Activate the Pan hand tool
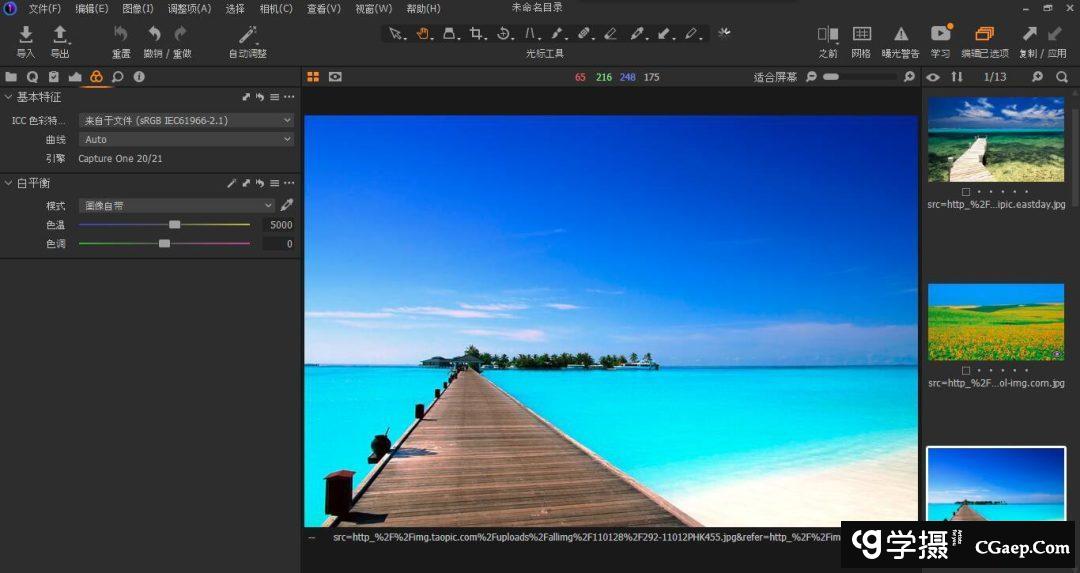The image size is (1080, 573). (x=423, y=33)
